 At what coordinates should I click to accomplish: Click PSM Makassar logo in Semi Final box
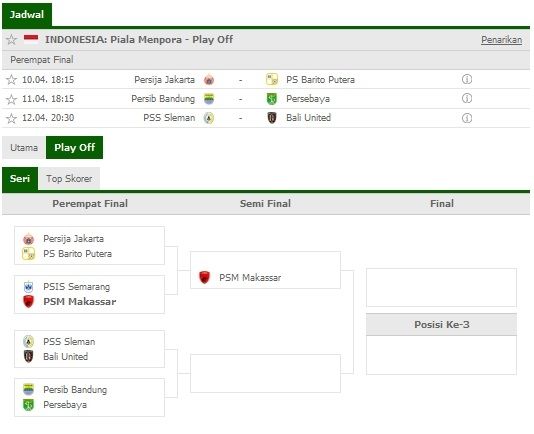click(204, 277)
